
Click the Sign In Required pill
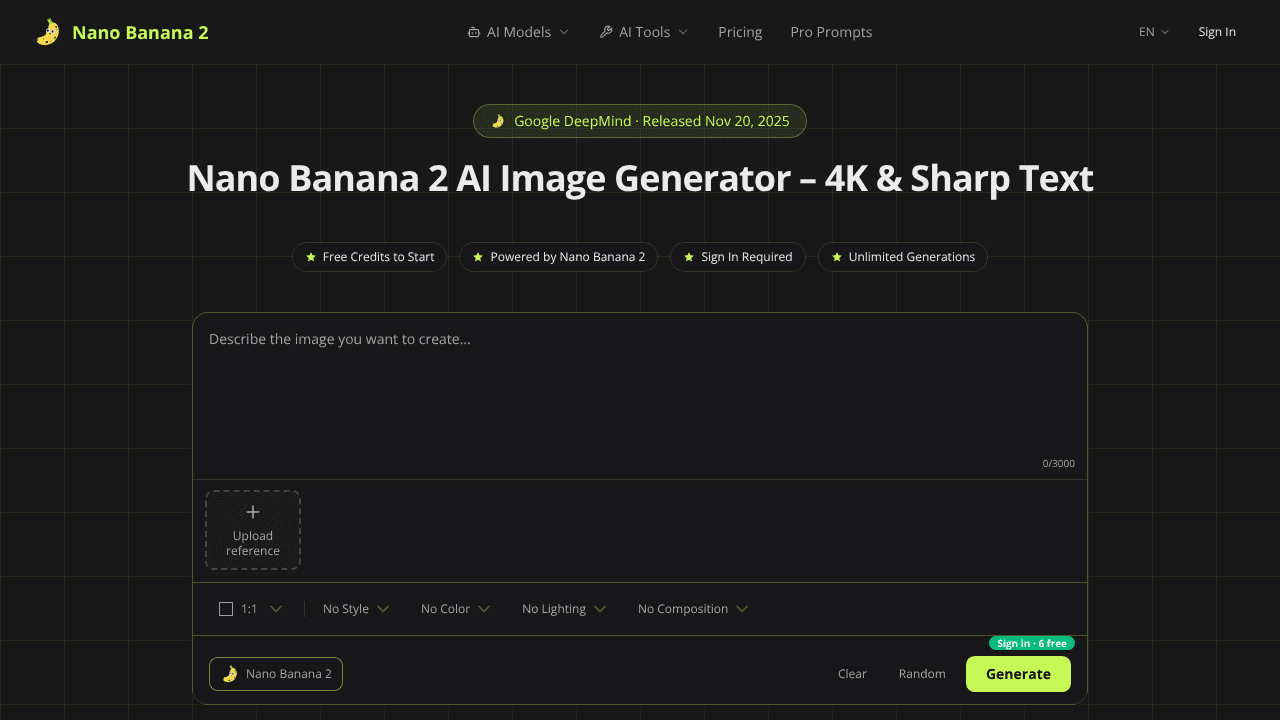pos(737,257)
